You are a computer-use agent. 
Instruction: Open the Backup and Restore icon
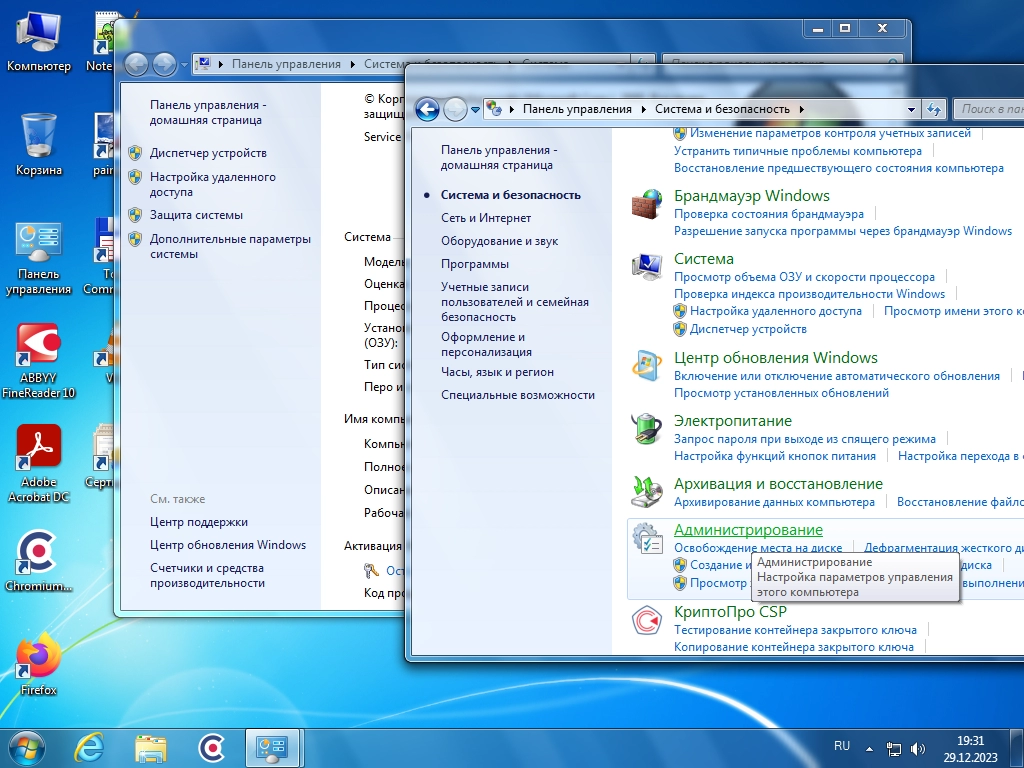tap(647, 492)
